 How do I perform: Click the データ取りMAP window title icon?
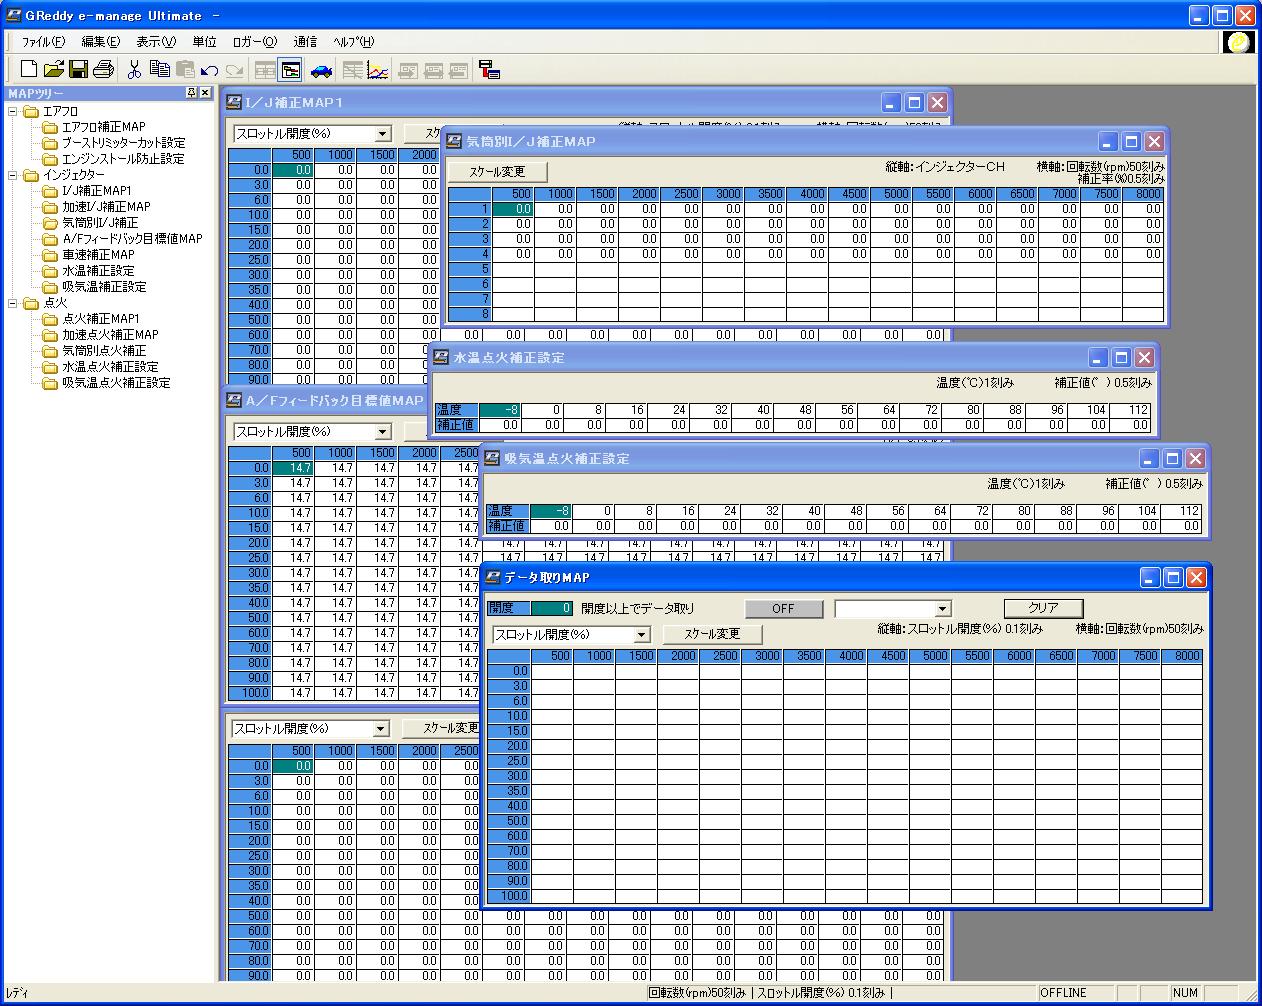pyautogui.click(x=491, y=577)
